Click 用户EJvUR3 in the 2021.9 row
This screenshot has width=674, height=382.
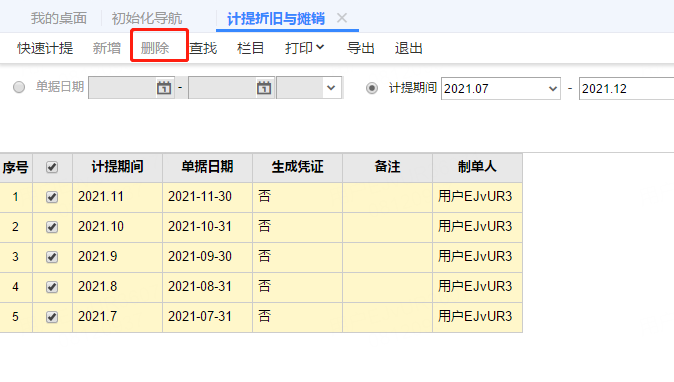pyautogui.click(x=475, y=257)
